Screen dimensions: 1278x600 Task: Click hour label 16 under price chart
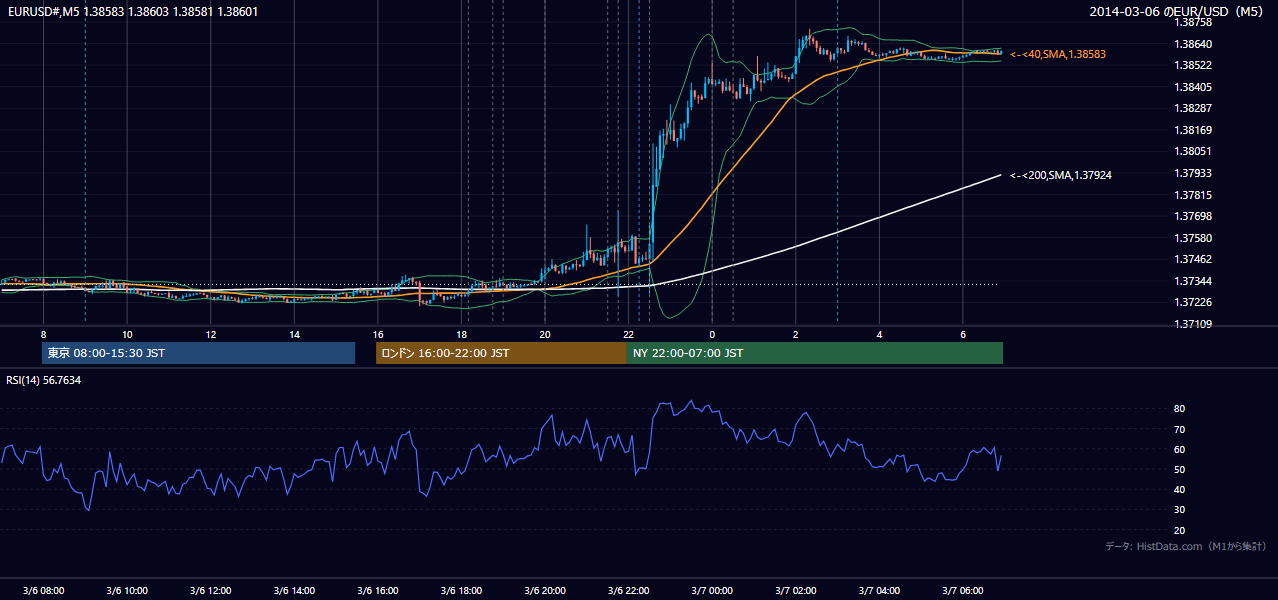click(x=378, y=334)
